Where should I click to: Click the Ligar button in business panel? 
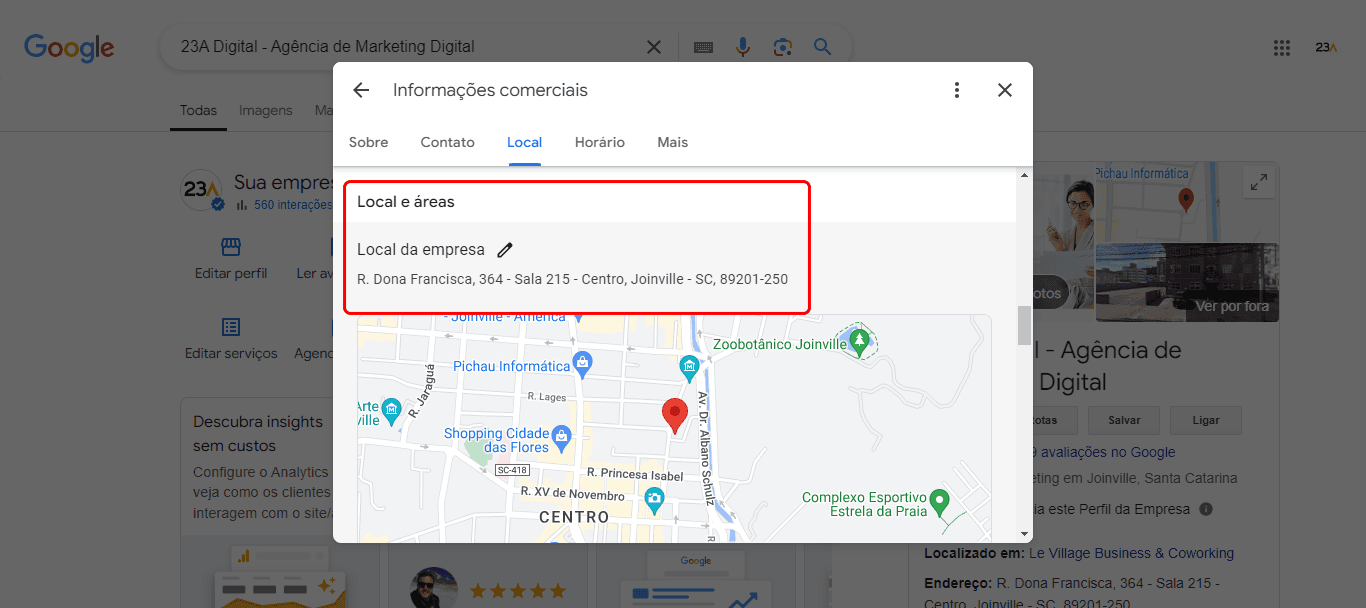click(1206, 420)
